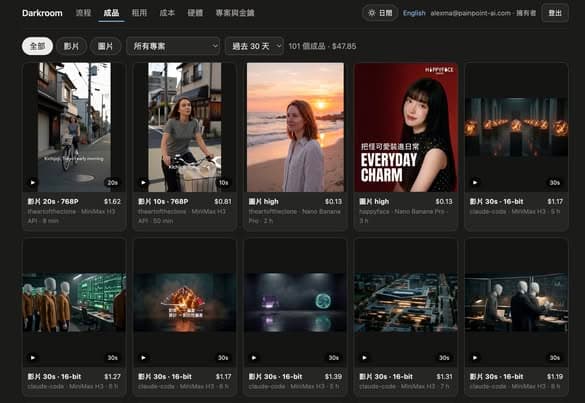Play the $1.19 video
Viewport: 585px width, 403px height.
tap(475, 357)
